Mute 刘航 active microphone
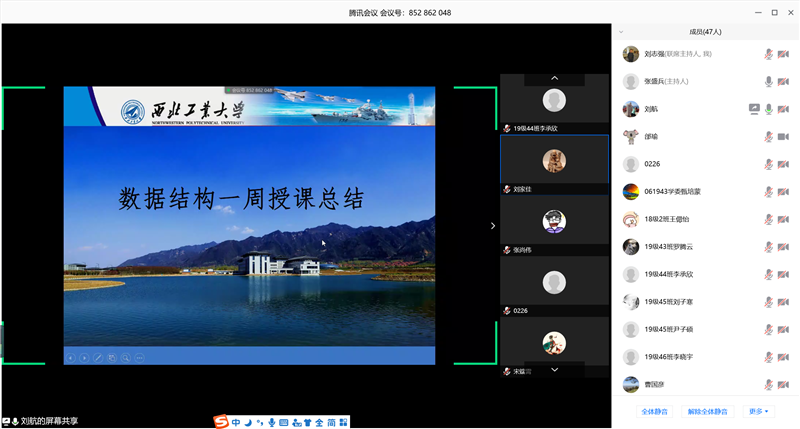This screenshot has width=800, height=429. pos(768,109)
